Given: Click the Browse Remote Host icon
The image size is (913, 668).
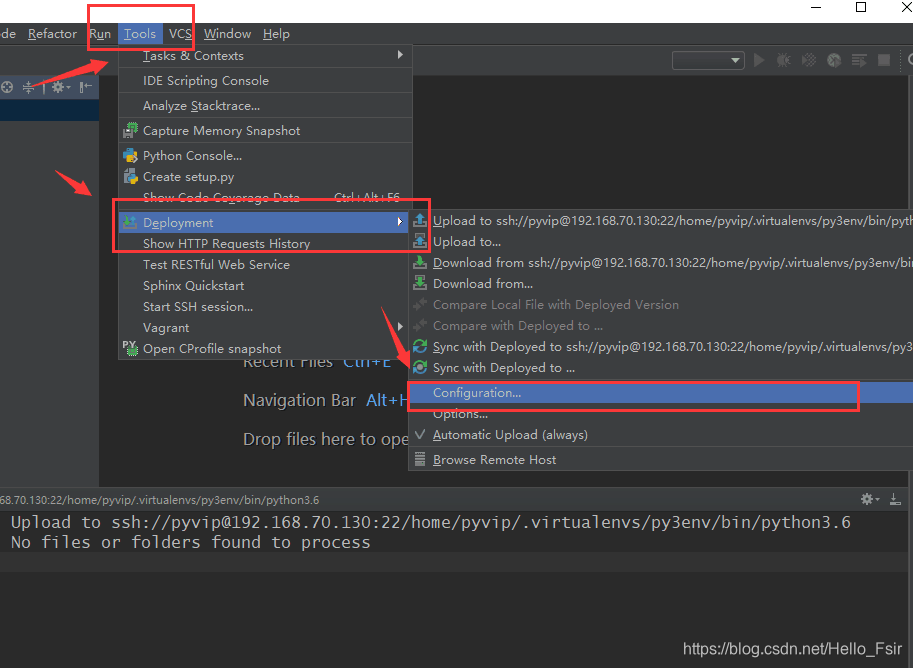Looking at the screenshot, I should point(420,460).
